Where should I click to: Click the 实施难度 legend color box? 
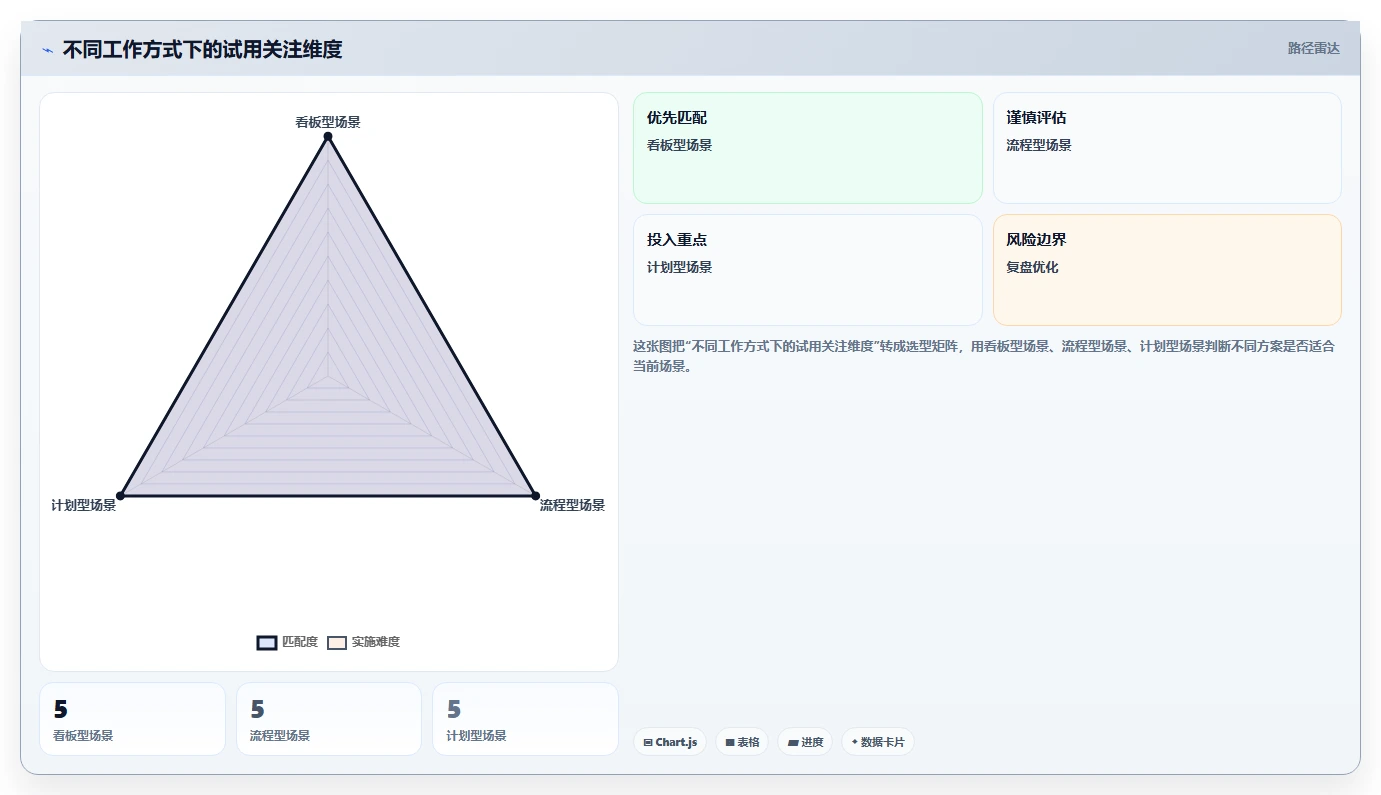point(337,643)
